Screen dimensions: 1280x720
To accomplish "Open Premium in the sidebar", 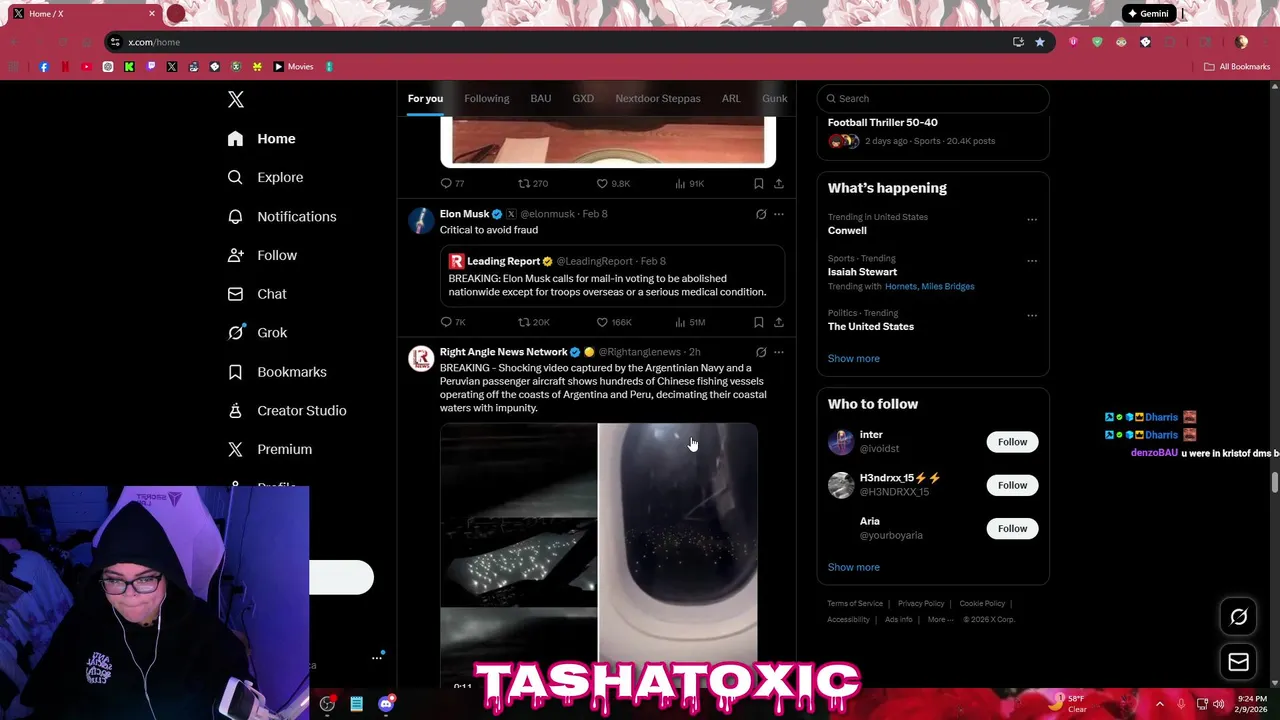I will tap(270, 450).
